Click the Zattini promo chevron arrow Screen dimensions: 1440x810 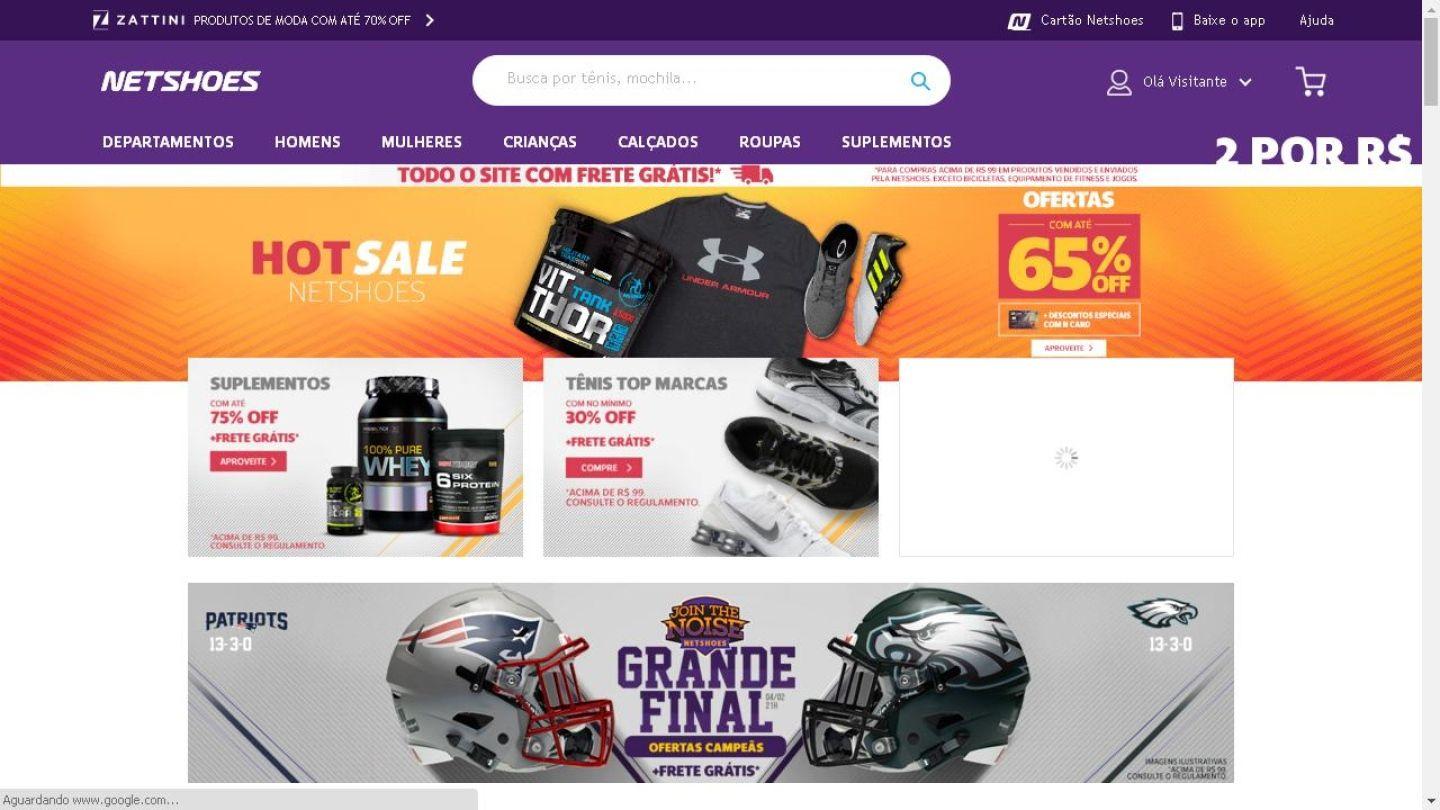tap(430, 20)
